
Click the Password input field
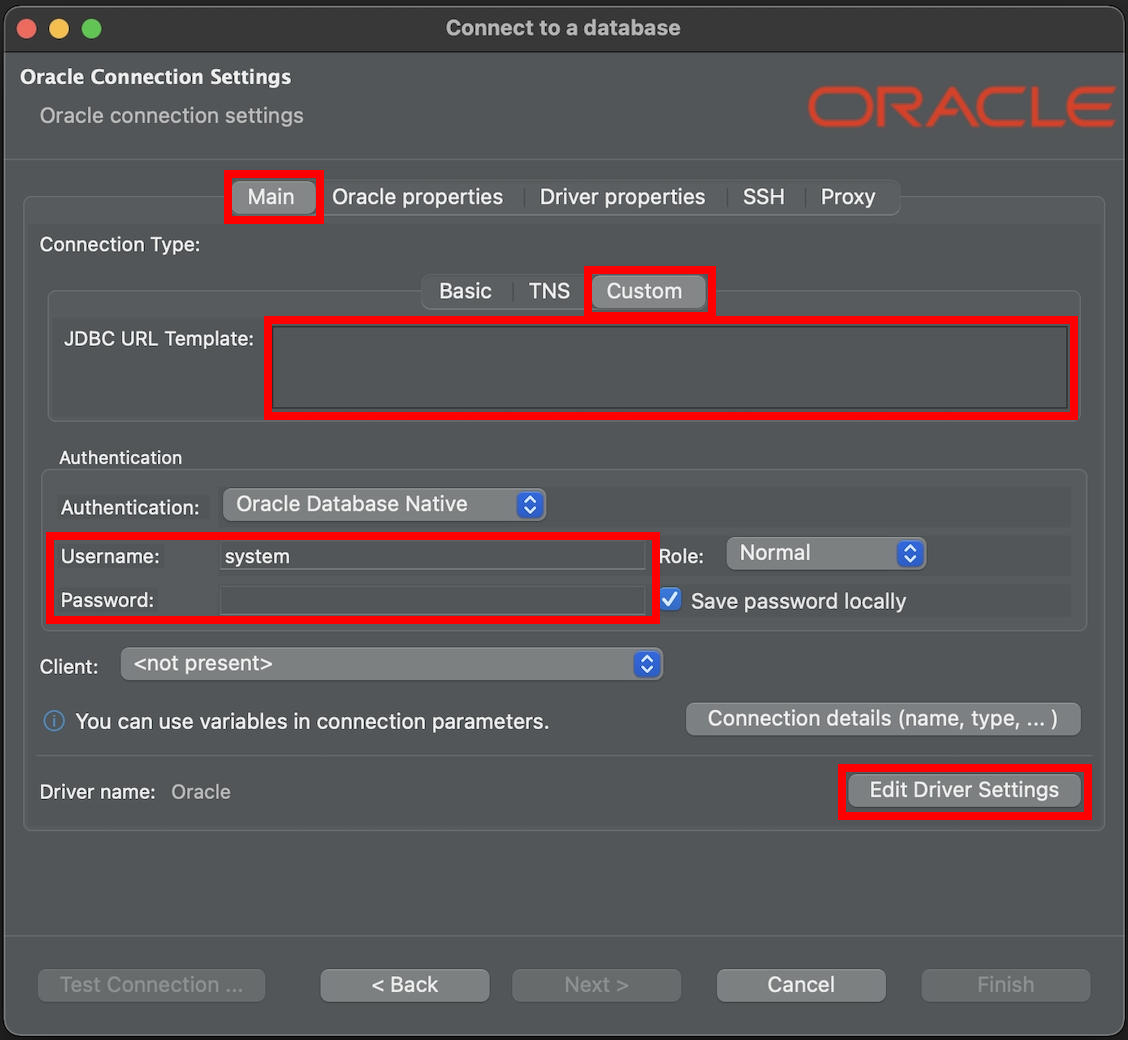[432, 600]
